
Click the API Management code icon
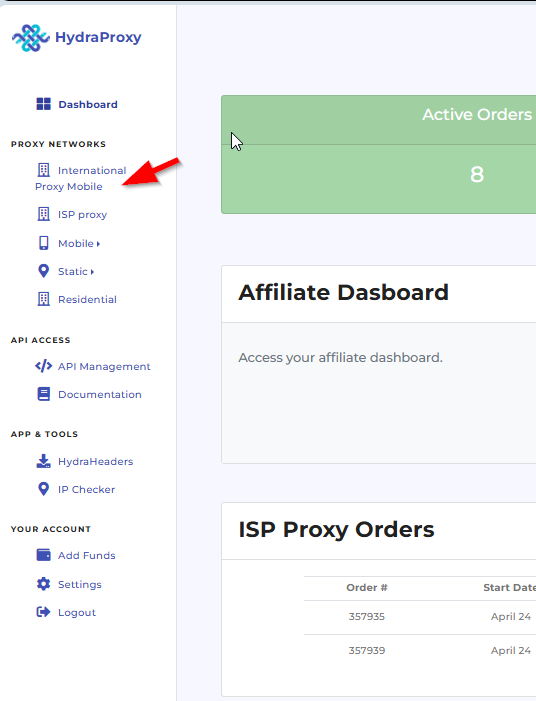coord(43,366)
